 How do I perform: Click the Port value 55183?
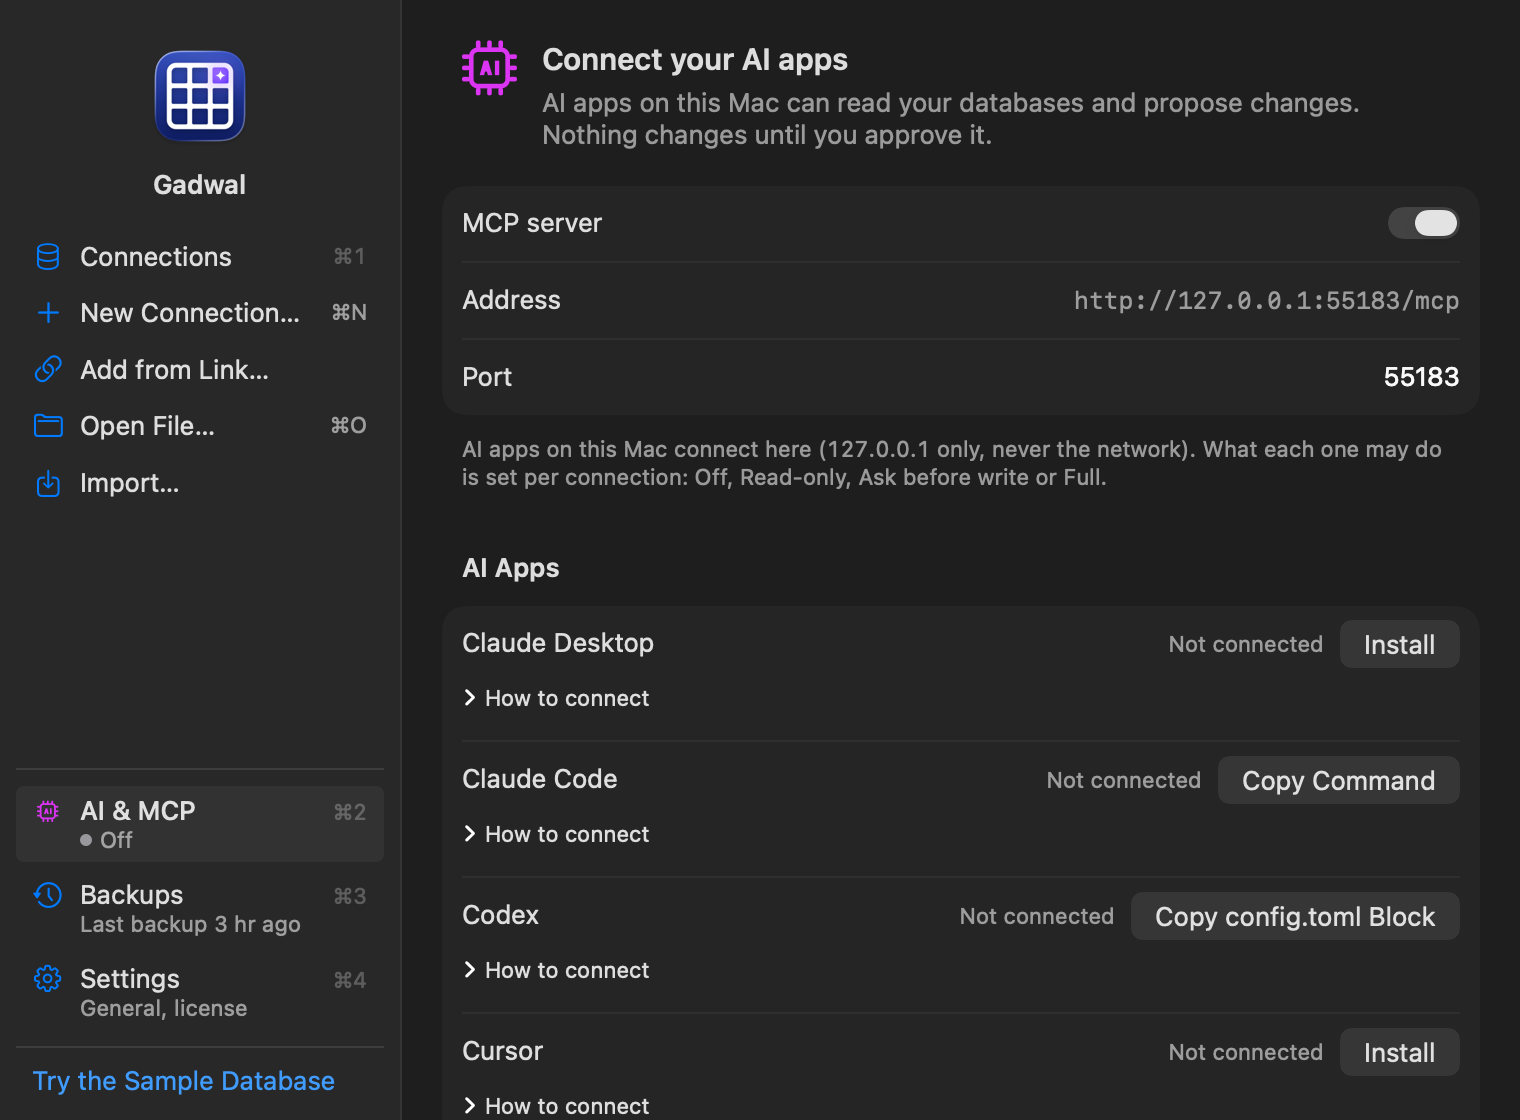(1421, 377)
